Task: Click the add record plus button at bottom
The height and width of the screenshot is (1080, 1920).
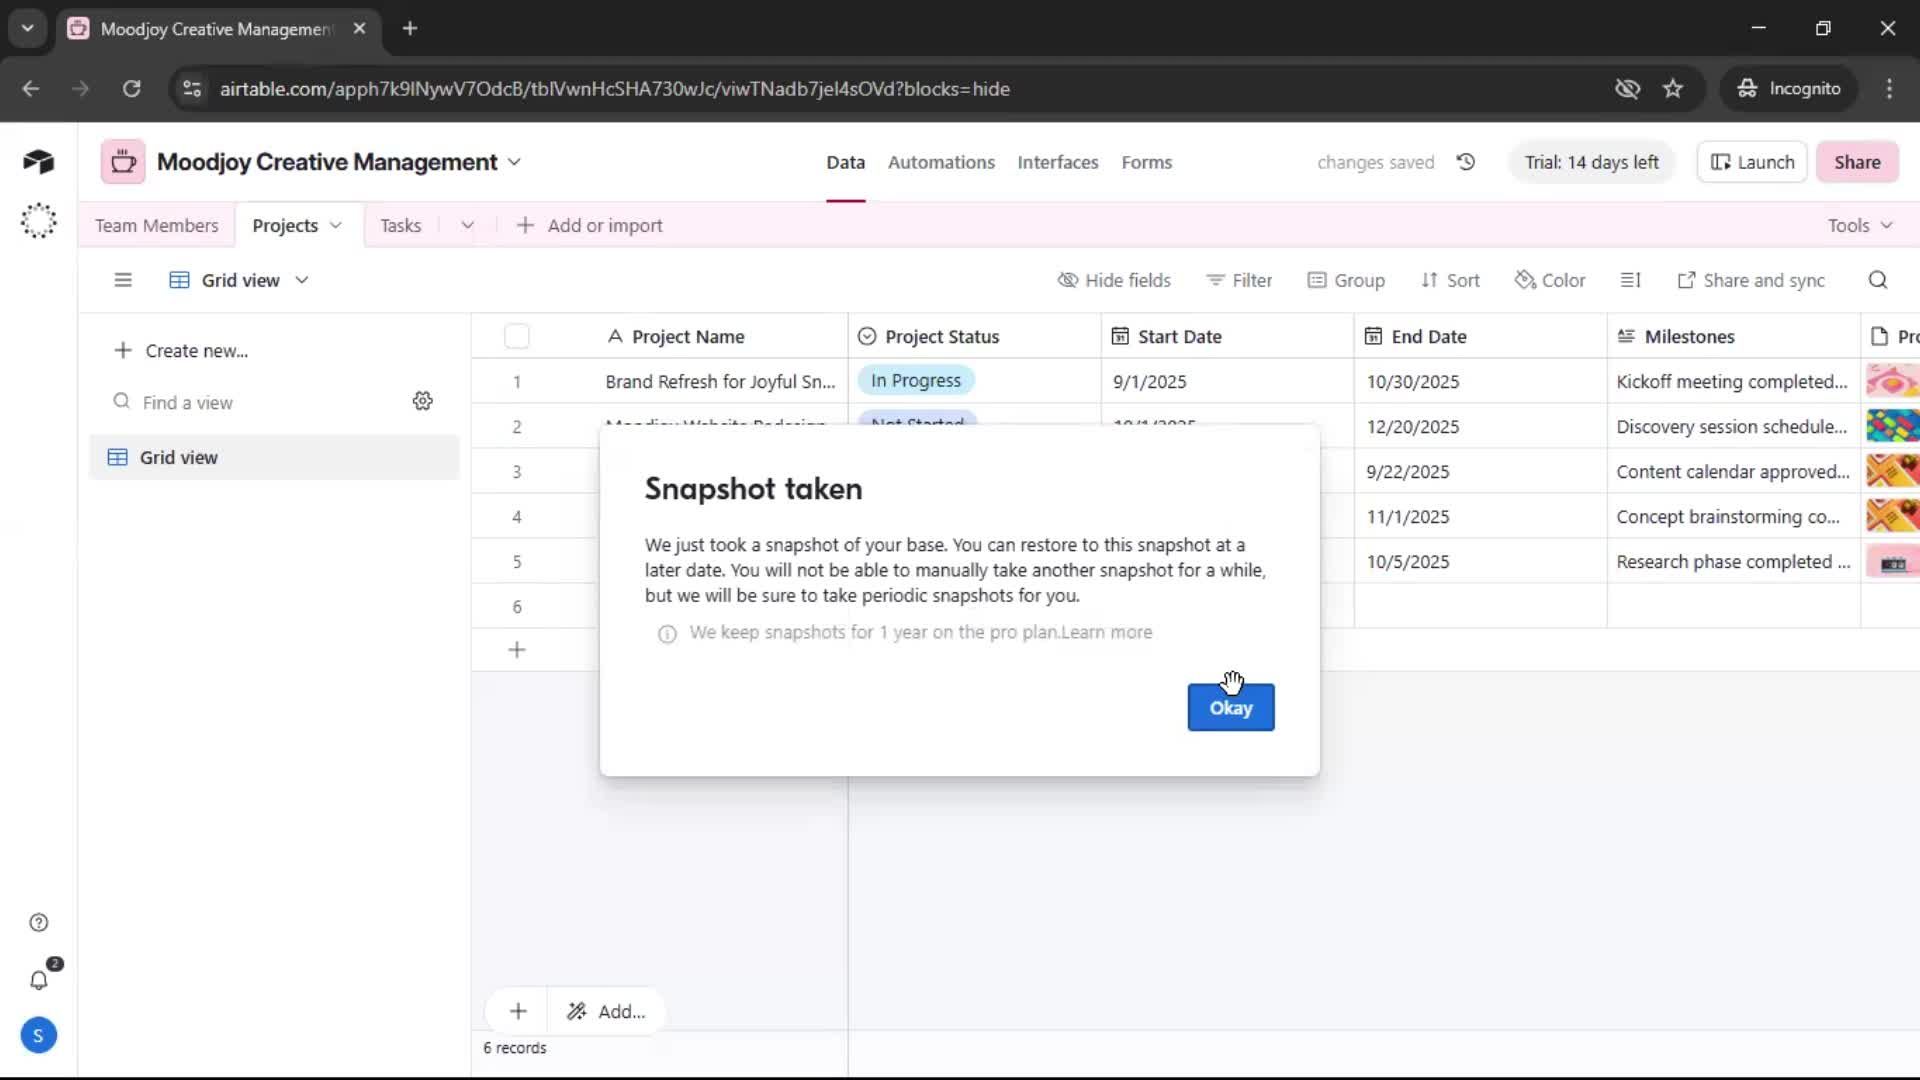Action: click(x=518, y=1012)
